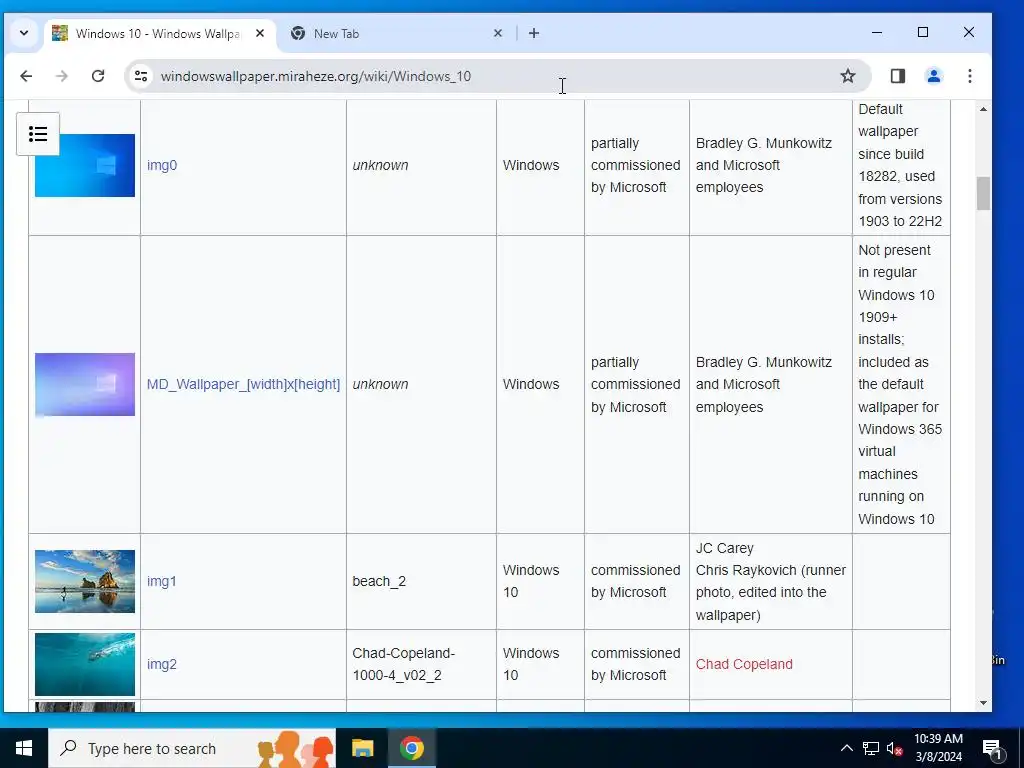Click 'commissioned by Microsoft' in img2 row
This screenshot has height=768, width=1024.
coord(635,664)
